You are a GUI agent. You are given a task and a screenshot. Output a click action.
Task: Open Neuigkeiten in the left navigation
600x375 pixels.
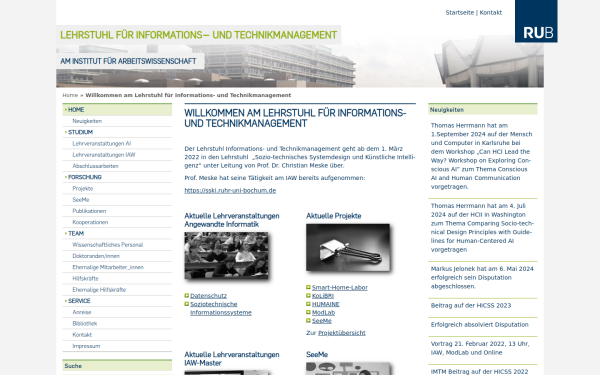click(x=87, y=121)
